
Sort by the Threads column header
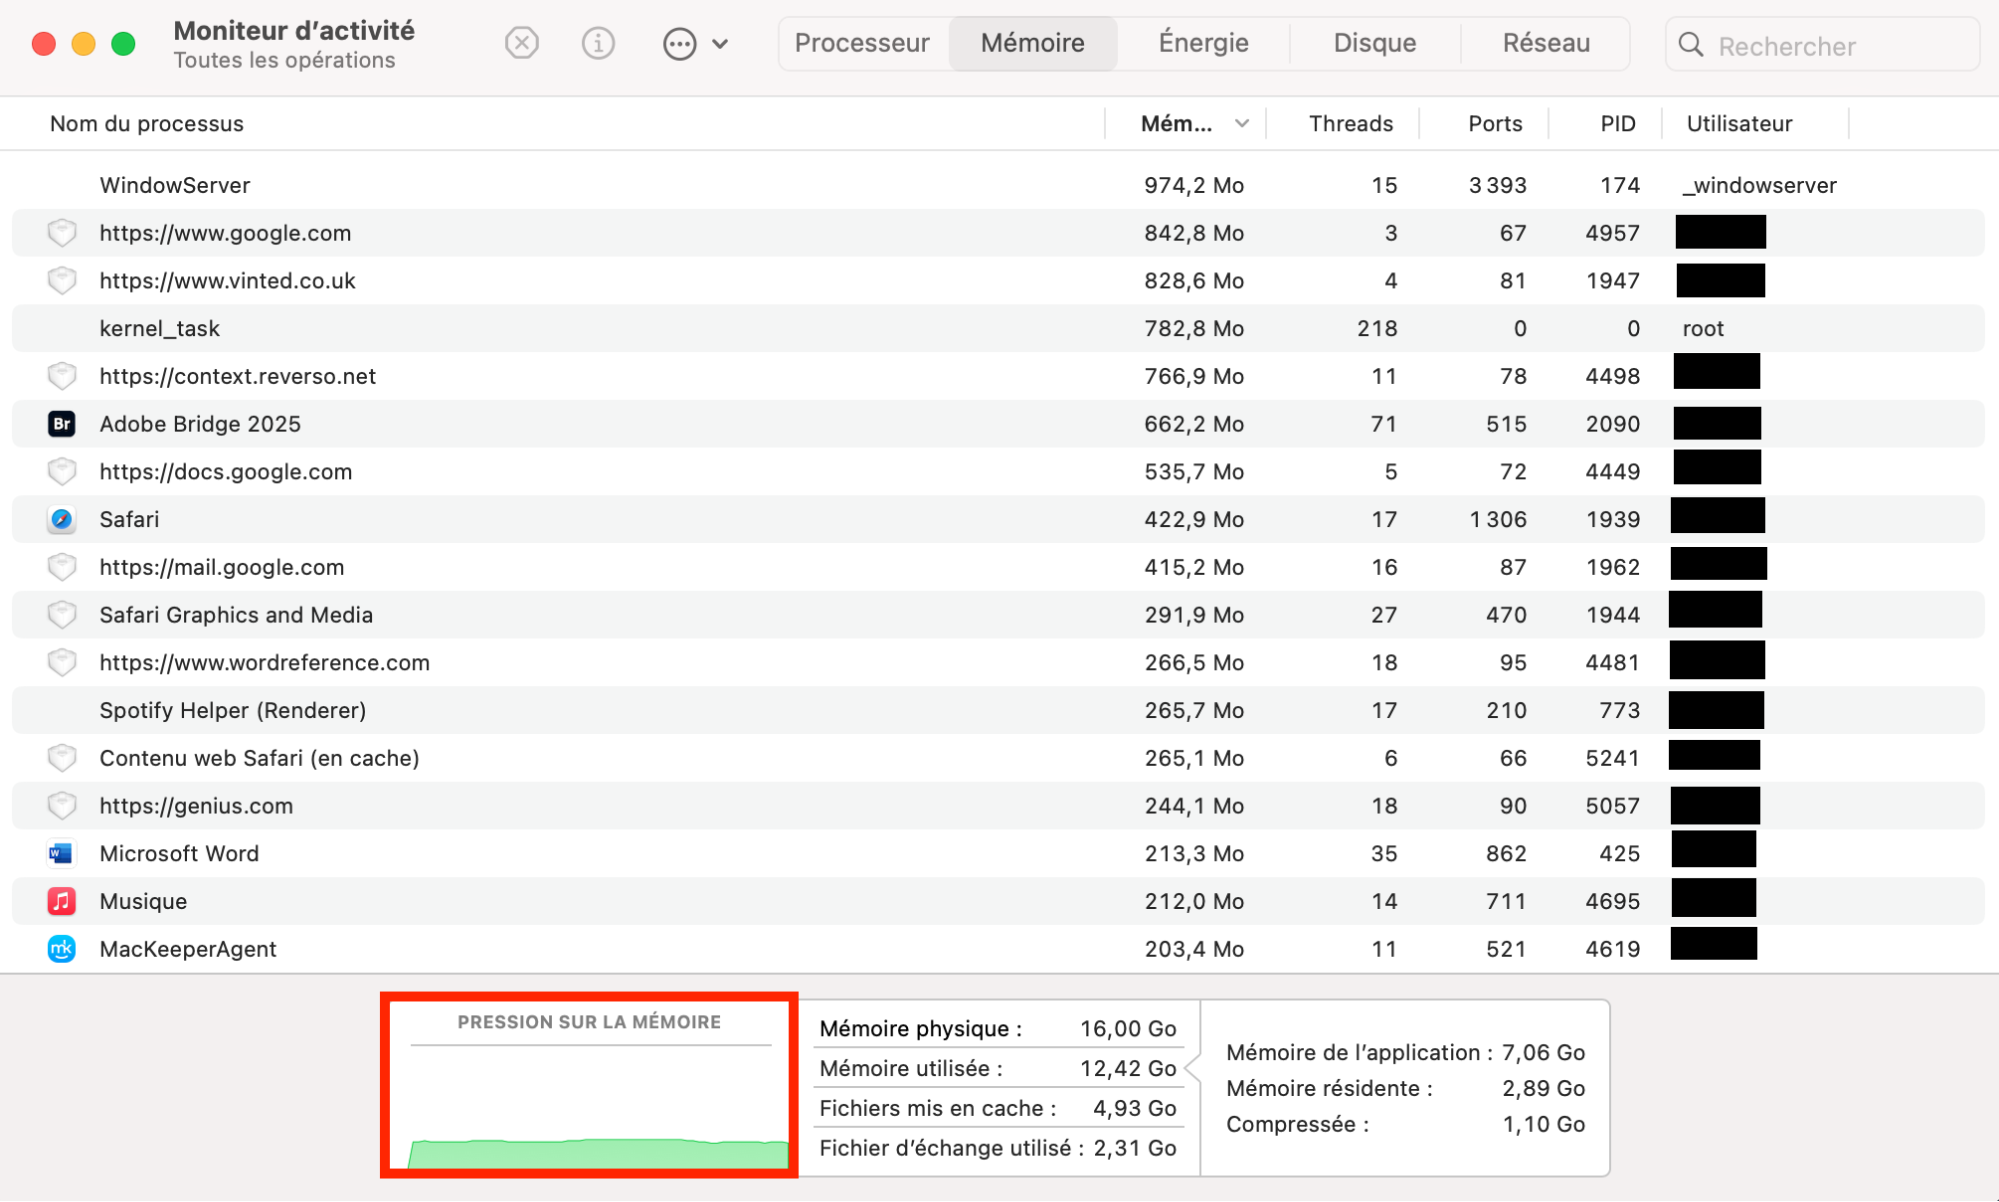point(1350,124)
